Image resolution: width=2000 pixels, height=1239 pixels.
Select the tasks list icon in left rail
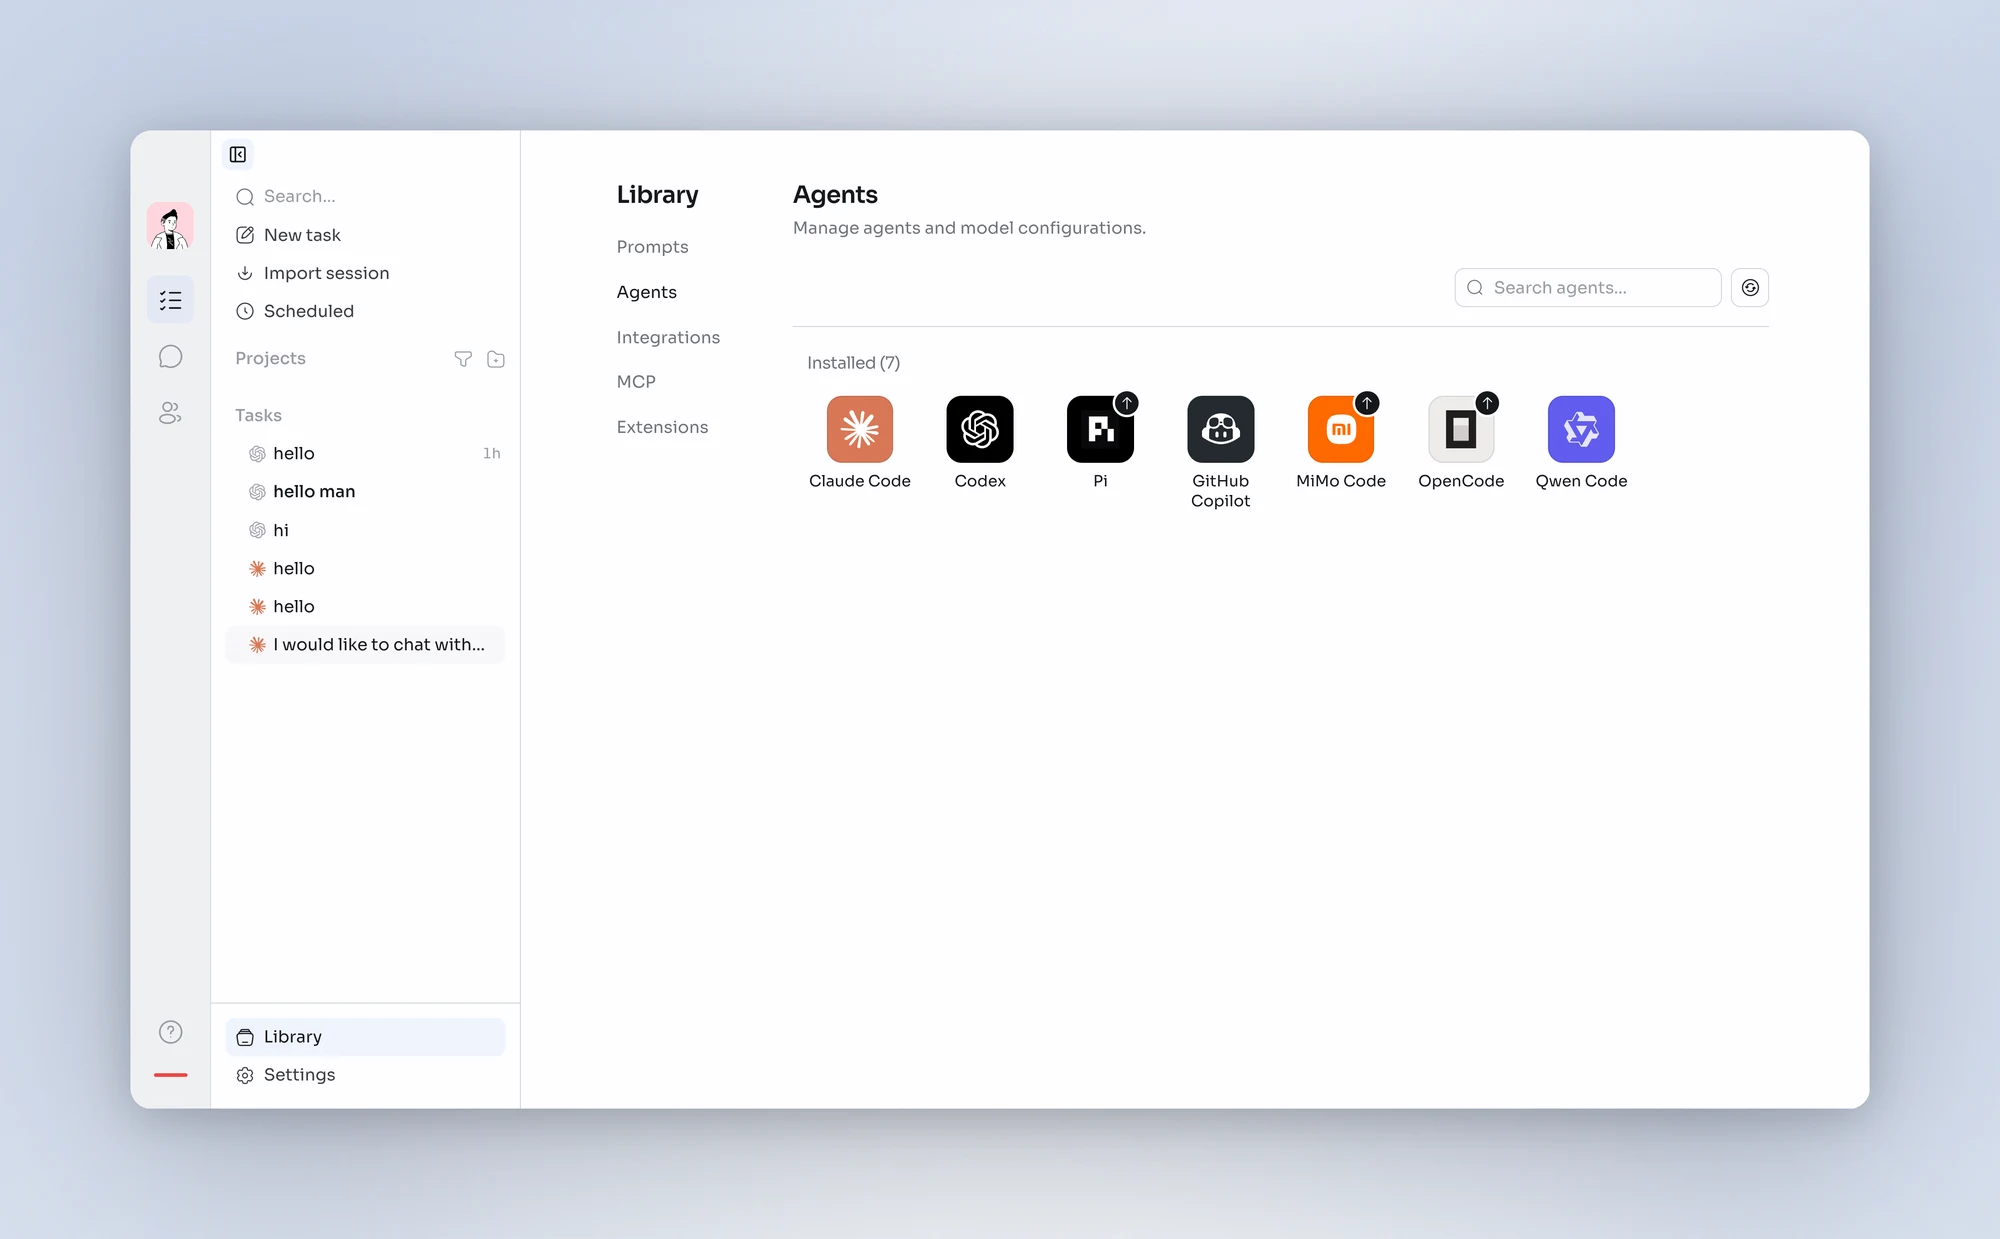pyautogui.click(x=170, y=300)
